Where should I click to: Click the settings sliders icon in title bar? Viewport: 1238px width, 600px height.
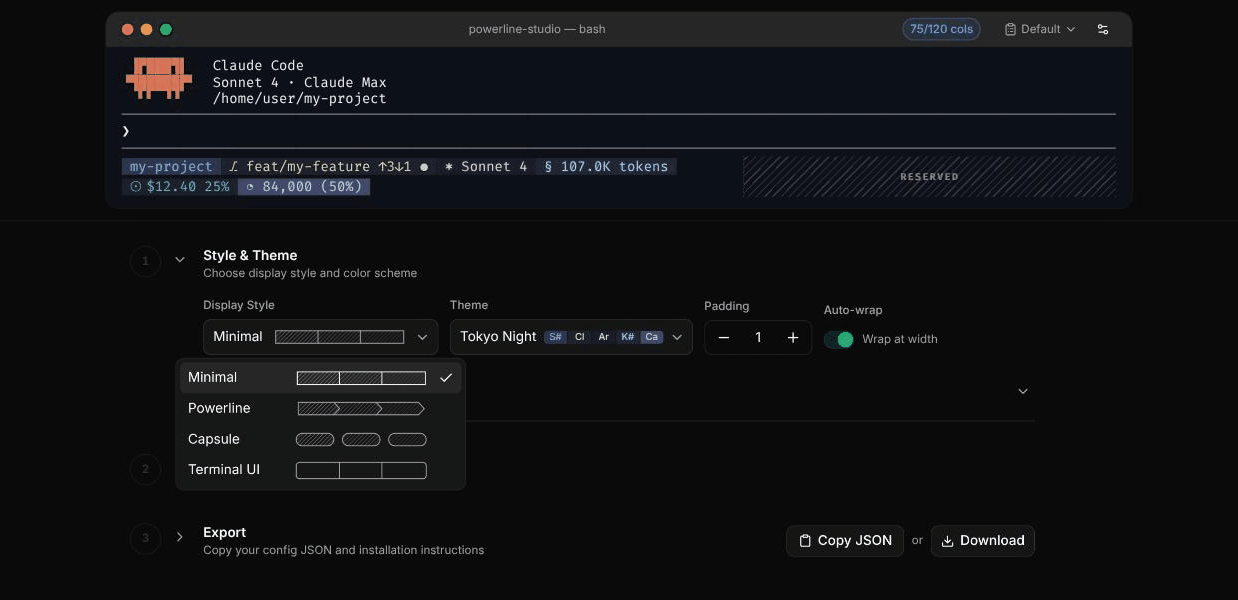[x=1103, y=29]
